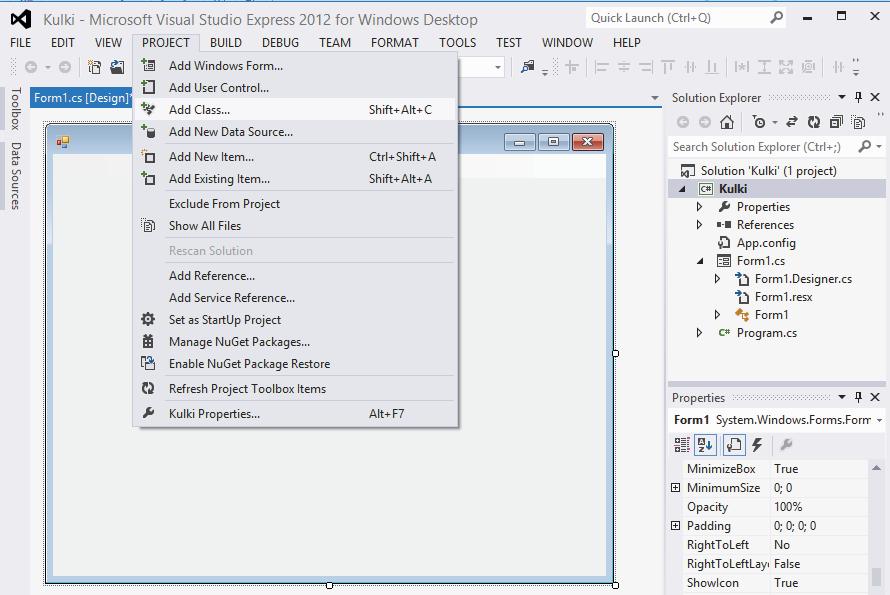Click the Make Same Width layout icon
This screenshot has height=595, width=890.
741,67
